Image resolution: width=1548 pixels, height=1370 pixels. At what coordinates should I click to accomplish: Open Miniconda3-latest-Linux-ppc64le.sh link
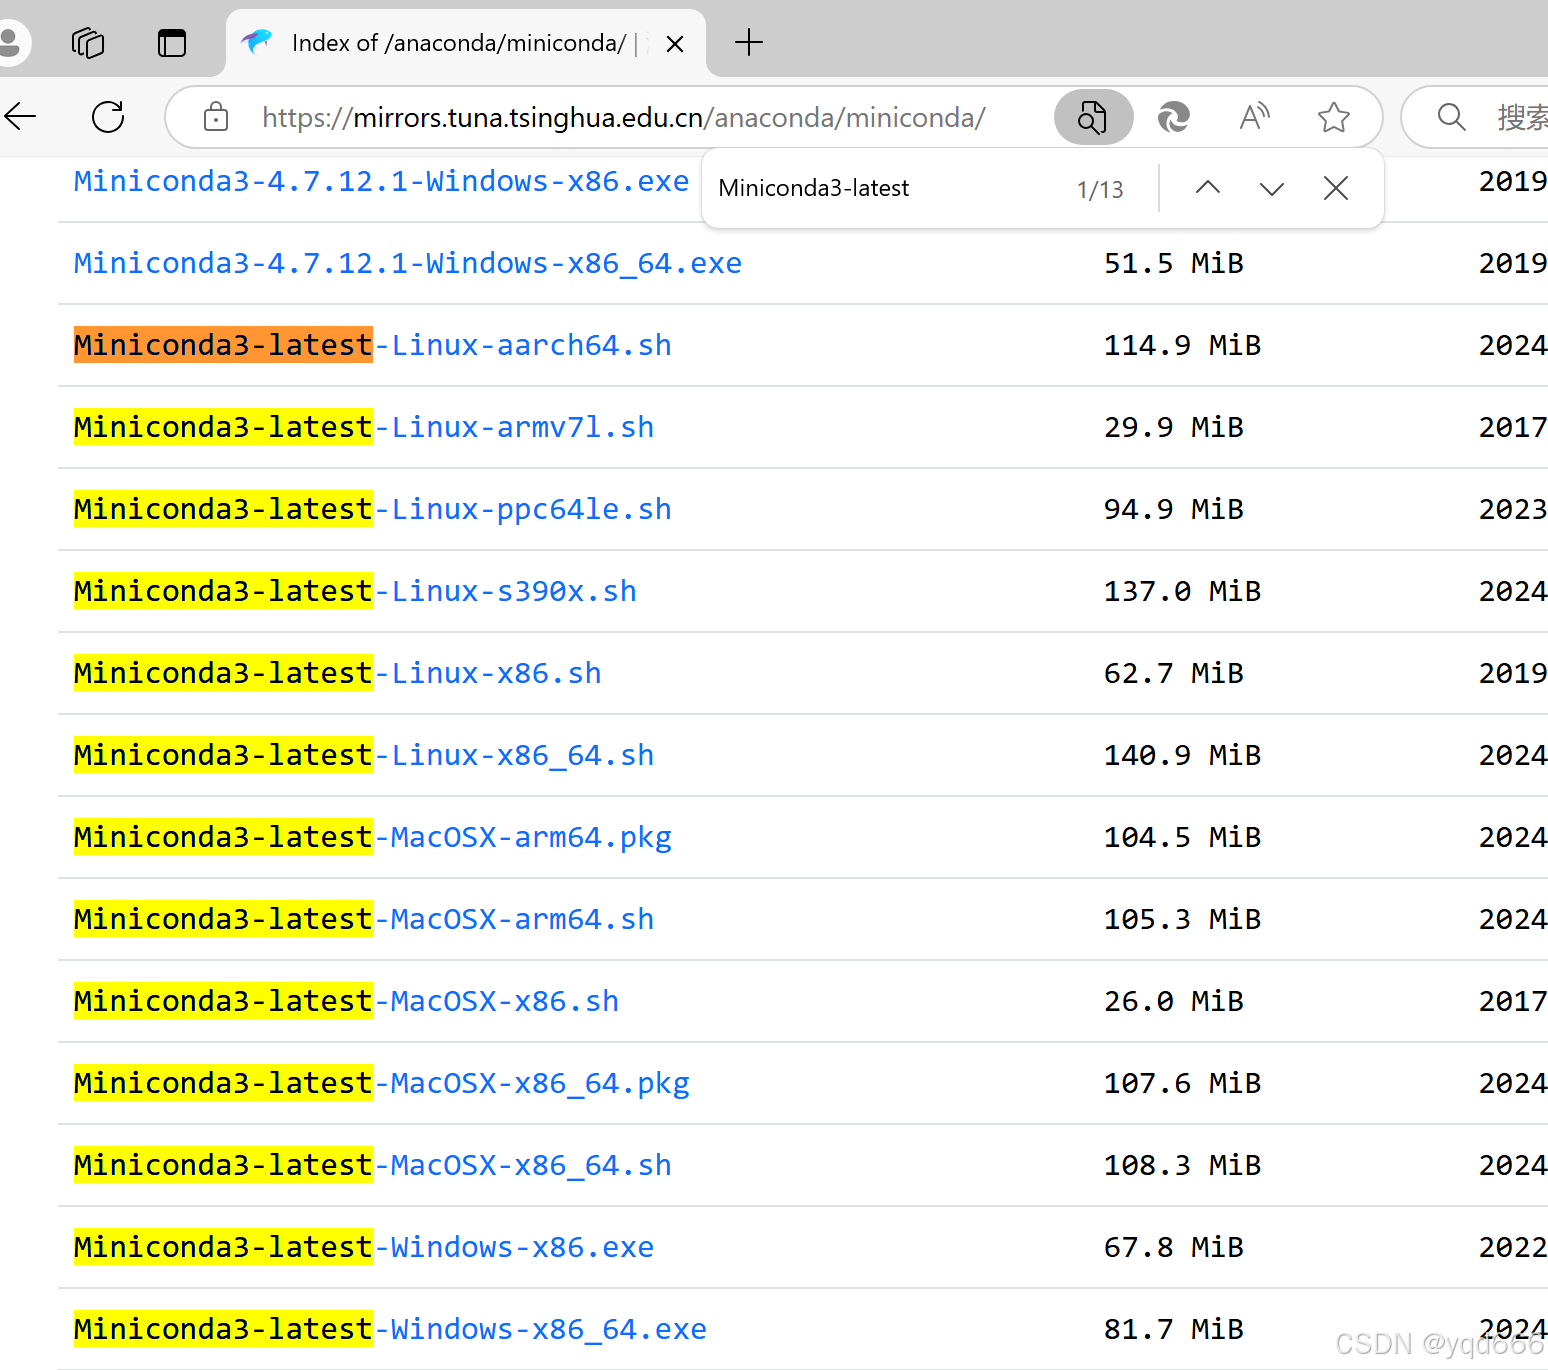coord(373,509)
